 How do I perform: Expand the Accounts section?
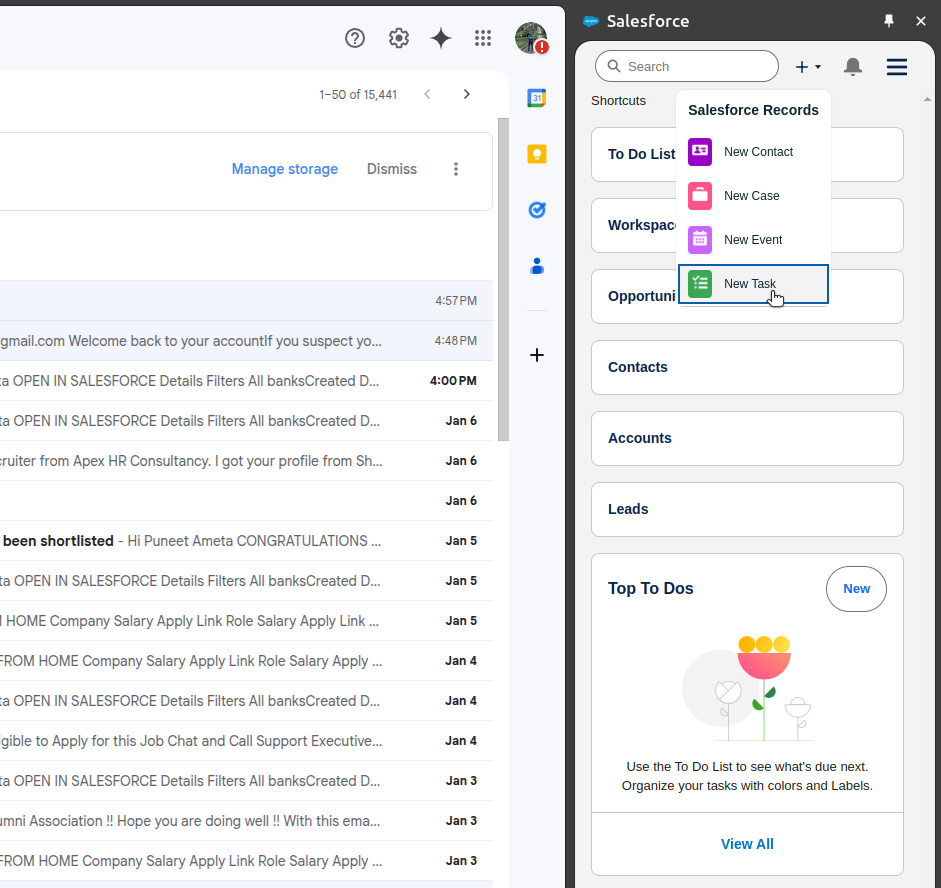coord(747,438)
